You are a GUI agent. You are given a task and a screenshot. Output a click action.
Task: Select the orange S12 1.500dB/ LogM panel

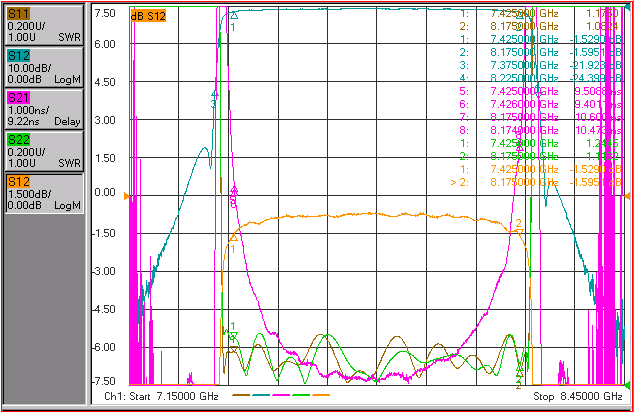44,193
